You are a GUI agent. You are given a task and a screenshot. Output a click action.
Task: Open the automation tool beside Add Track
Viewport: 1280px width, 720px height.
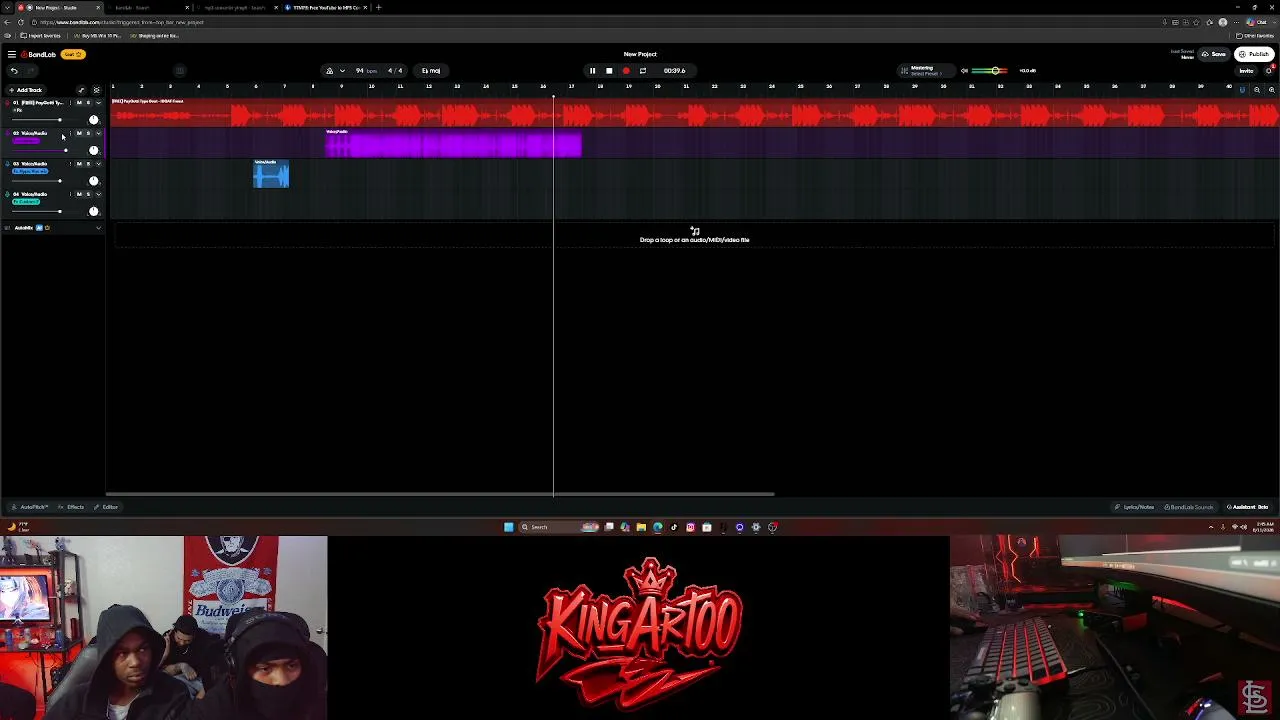81,90
